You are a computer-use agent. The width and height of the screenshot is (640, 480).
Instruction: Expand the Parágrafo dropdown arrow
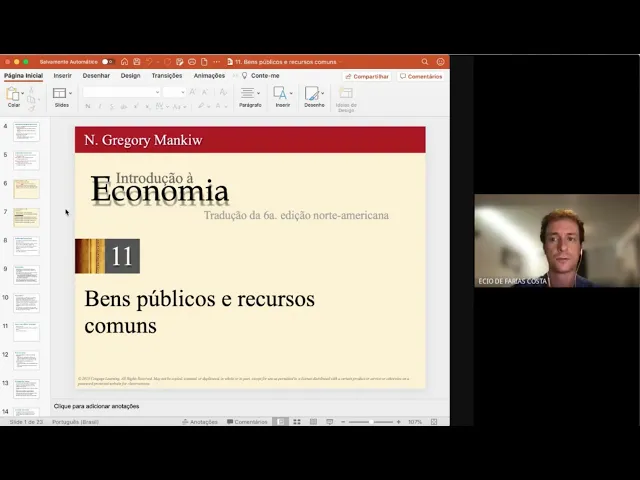point(258,93)
